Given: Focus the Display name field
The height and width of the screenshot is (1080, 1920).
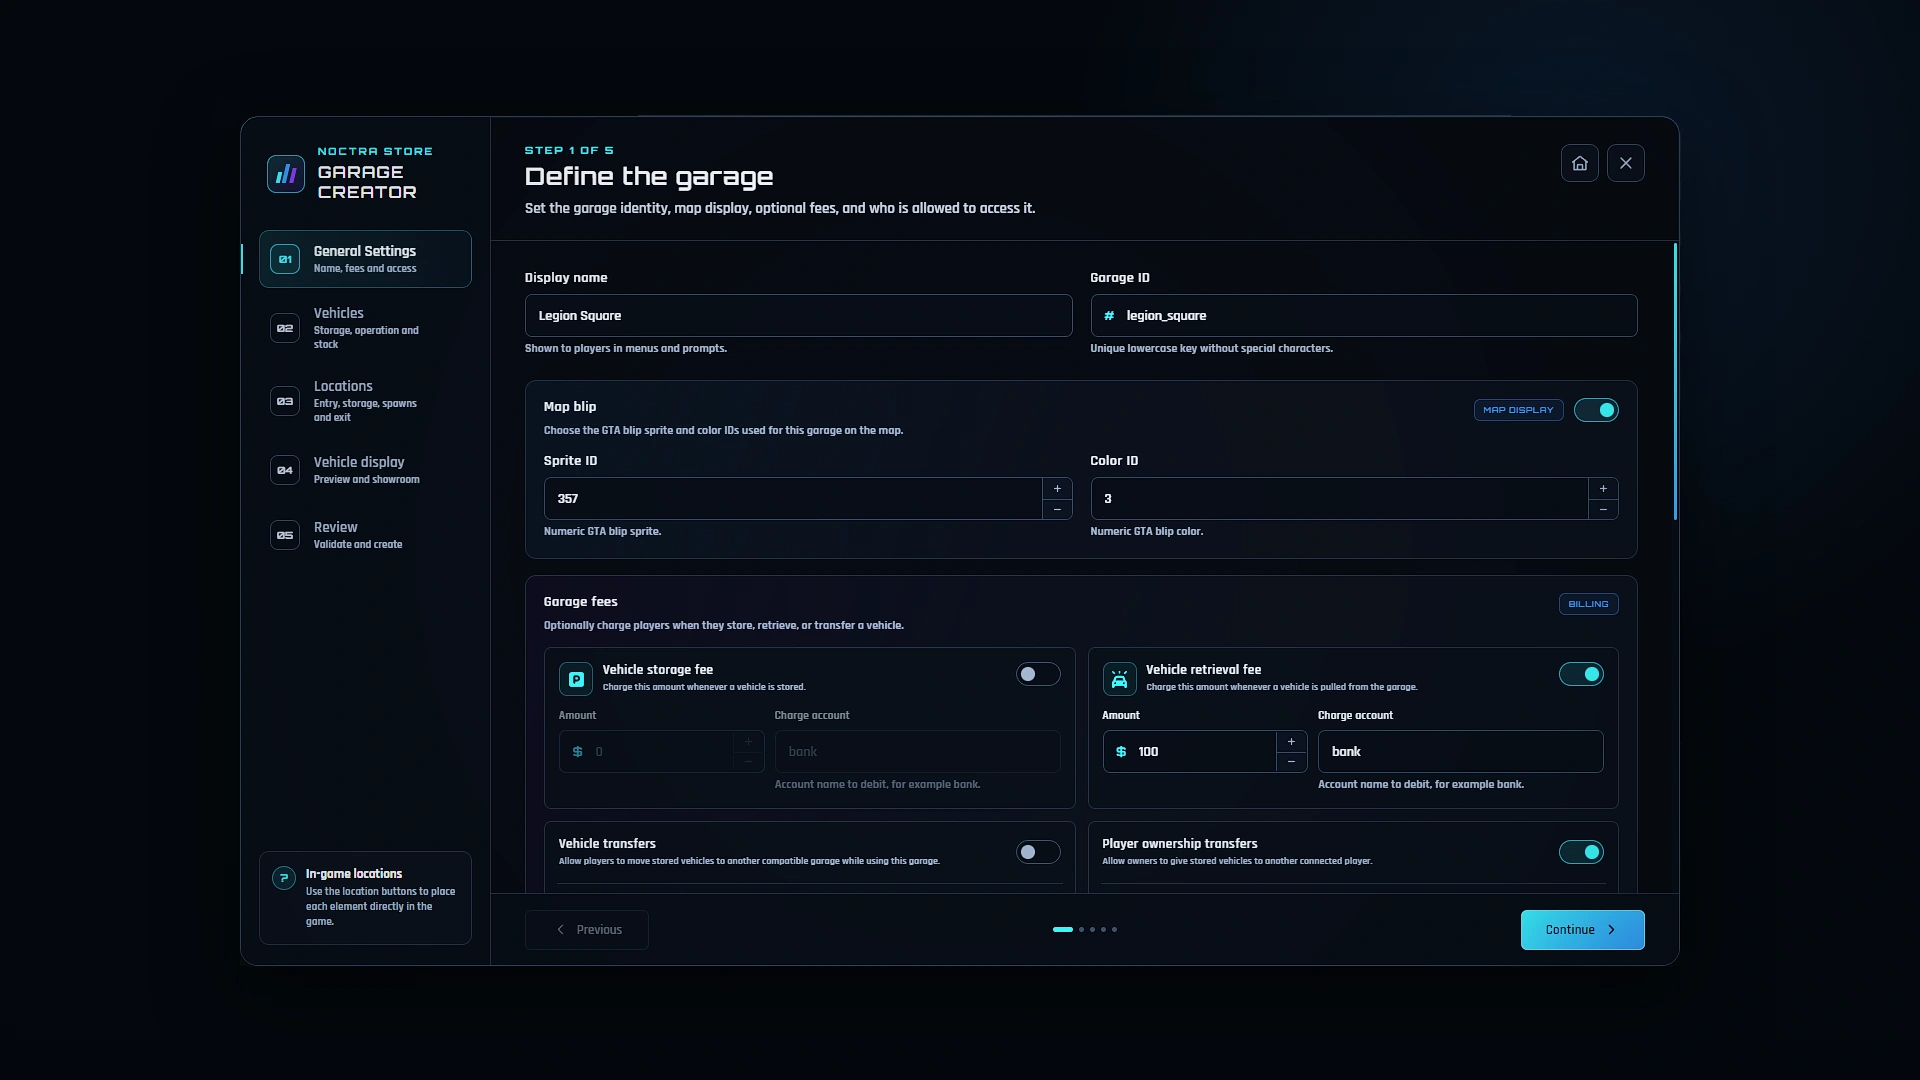Looking at the screenshot, I should pos(798,316).
